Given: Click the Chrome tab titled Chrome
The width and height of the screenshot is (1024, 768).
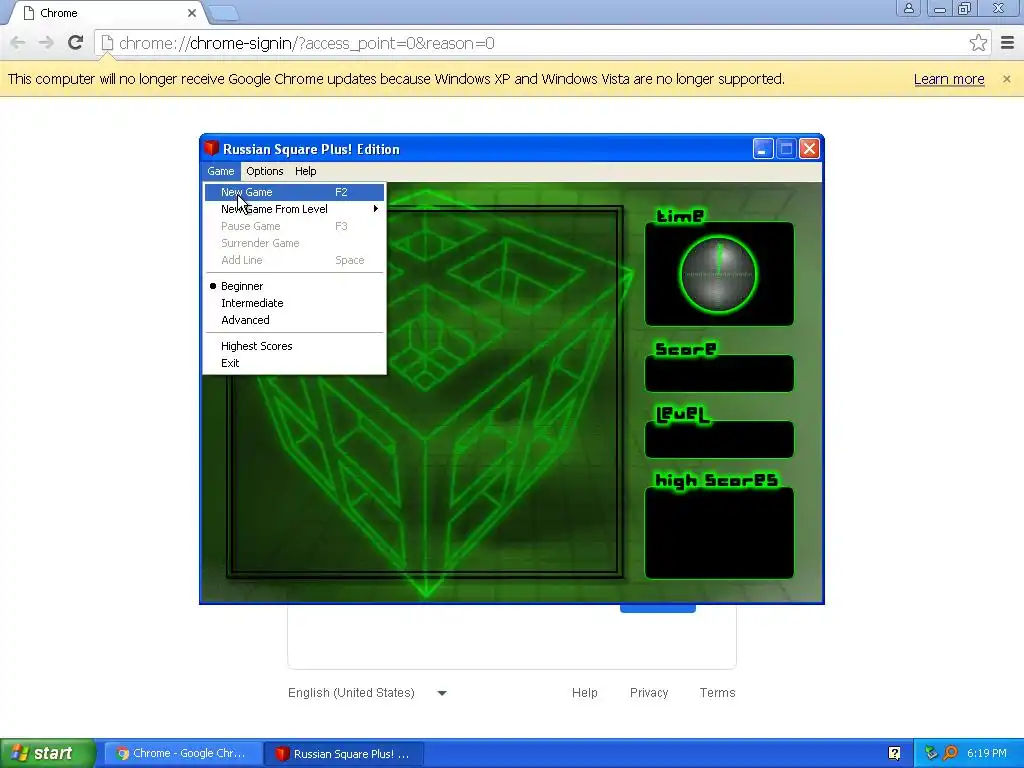Looking at the screenshot, I should point(108,13).
